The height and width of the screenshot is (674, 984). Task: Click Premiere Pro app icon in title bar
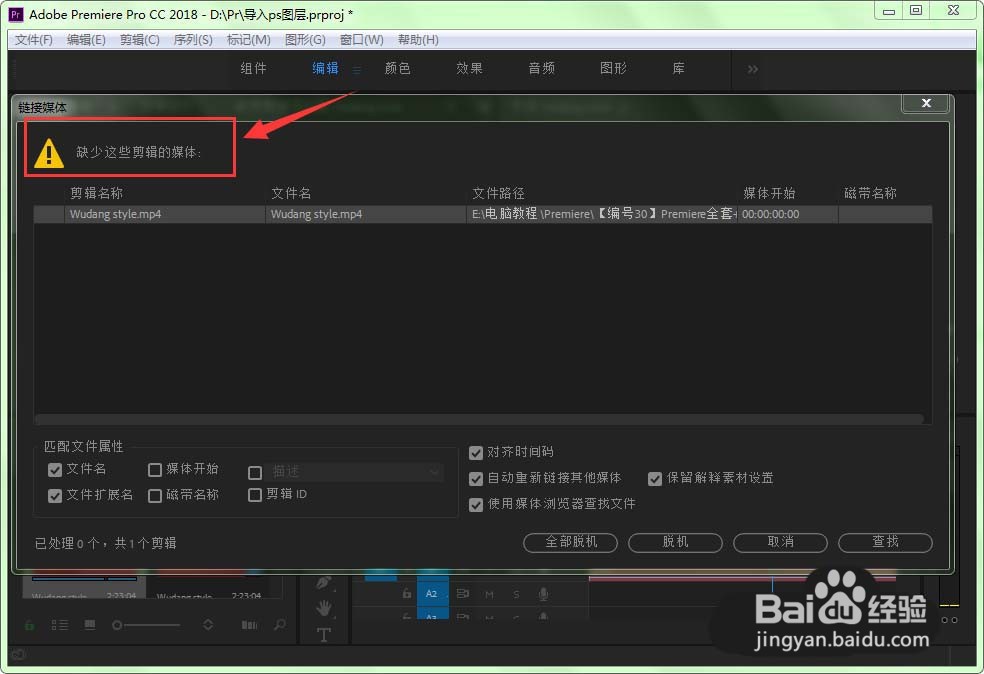[16, 14]
